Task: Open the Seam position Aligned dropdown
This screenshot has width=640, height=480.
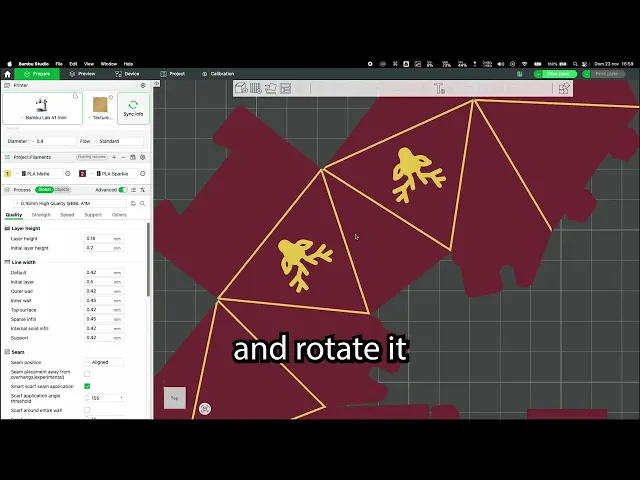Action: (x=104, y=362)
